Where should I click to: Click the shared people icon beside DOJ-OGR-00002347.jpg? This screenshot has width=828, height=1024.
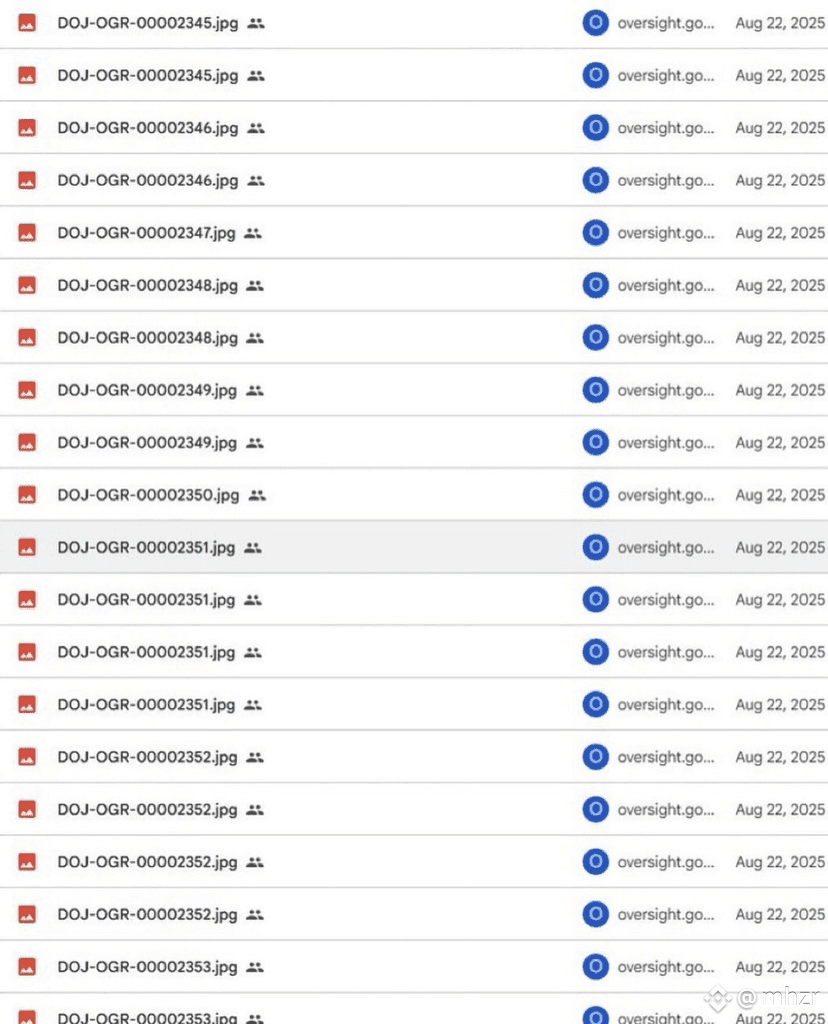[x=252, y=233]
